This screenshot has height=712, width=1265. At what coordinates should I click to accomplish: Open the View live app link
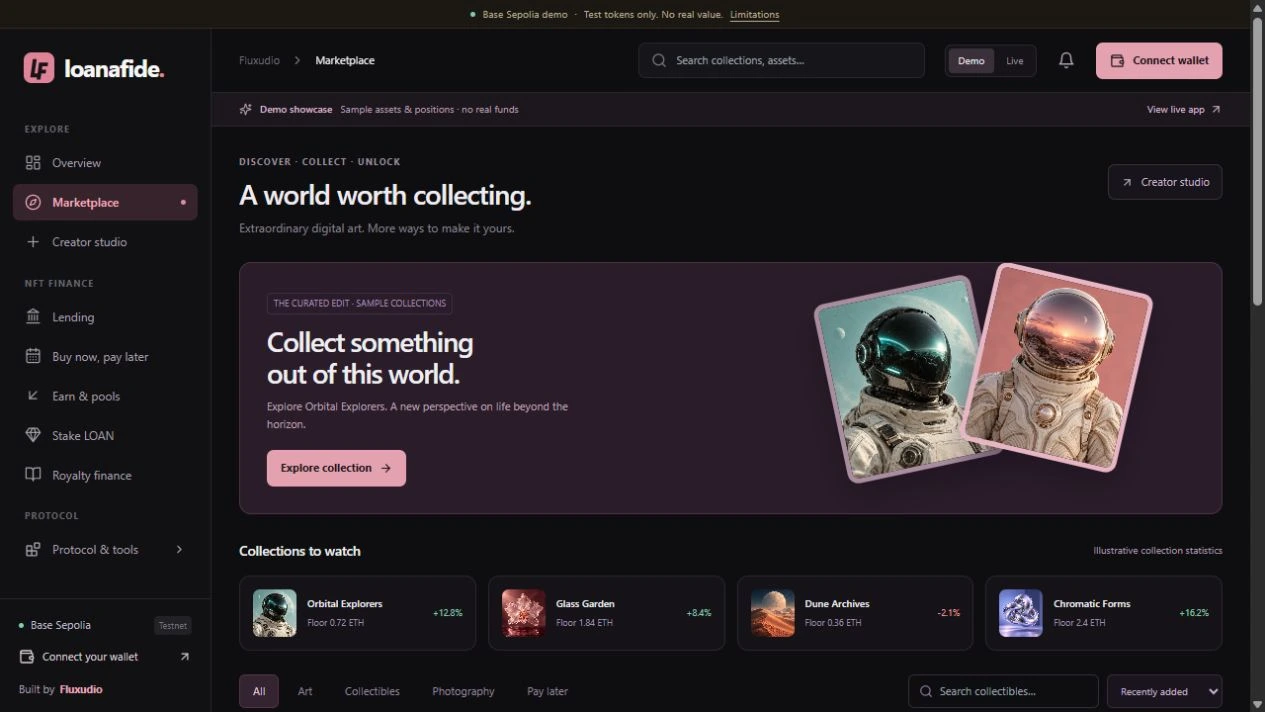(x=1183, y=110)
